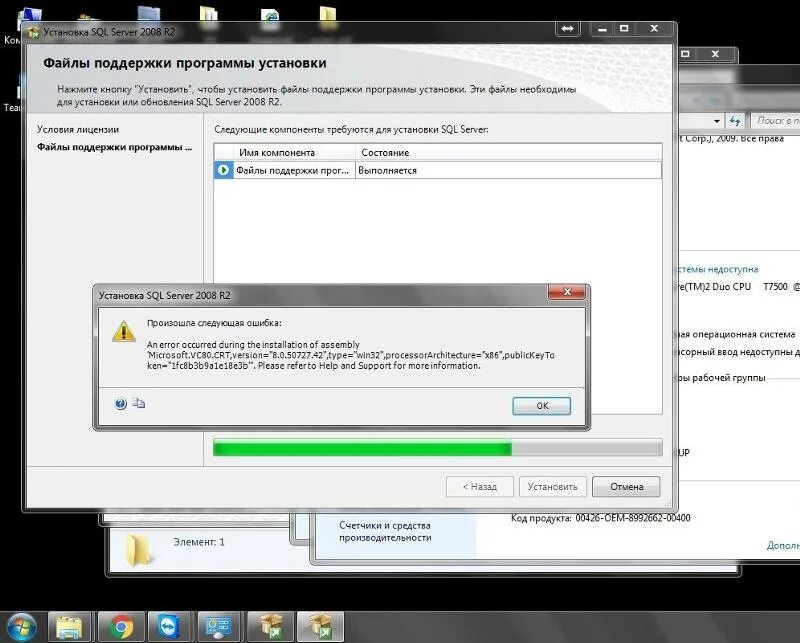This screenshot has width=800, height=643.
Task: Open 'Счетчики и средства производительности' link
Action: coord(385,531)
